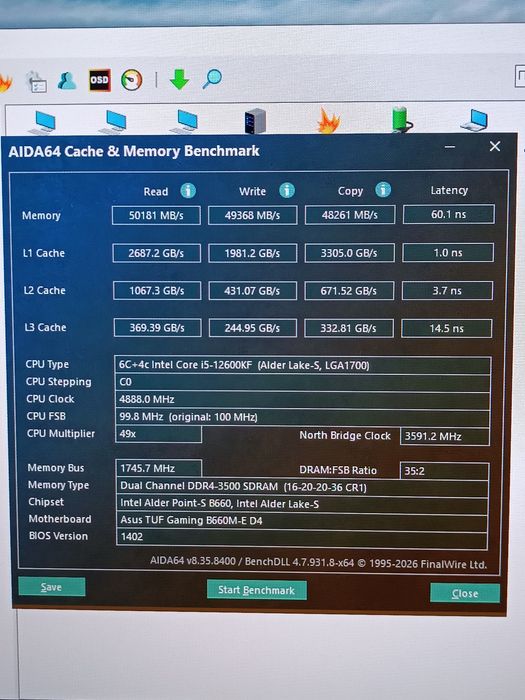The width and height of the screenshot is (525, 700).
Task: Click the Memory Latency value 60.1 ns
Action: (449, 214)
